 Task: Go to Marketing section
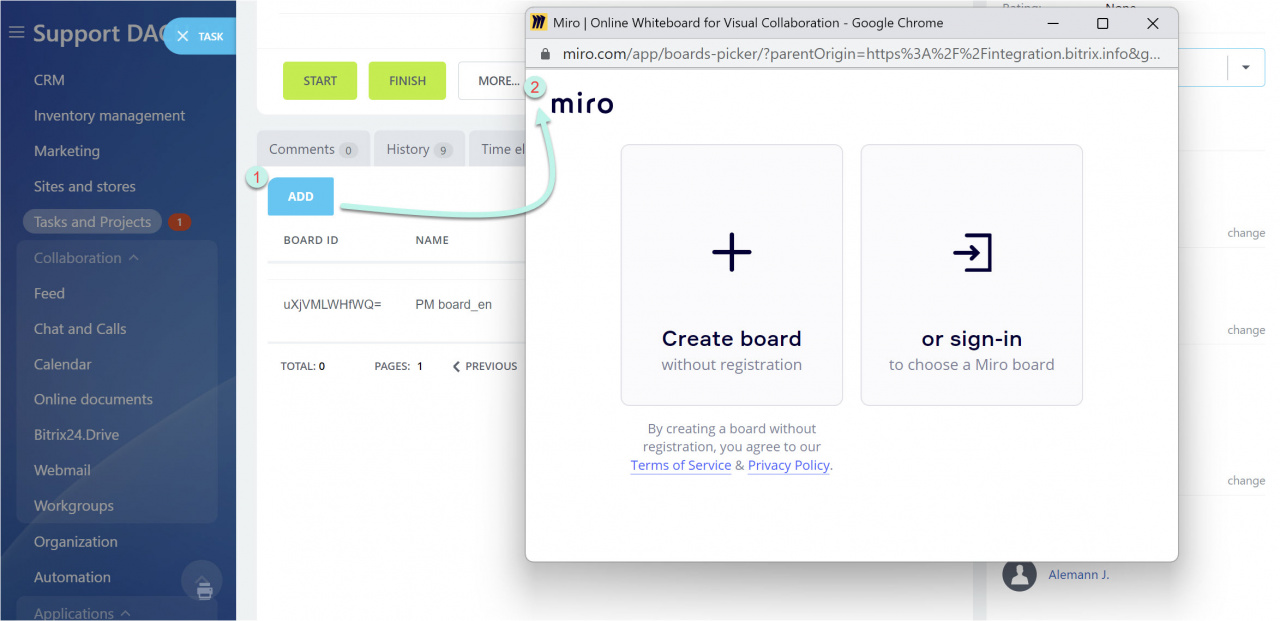67,151
